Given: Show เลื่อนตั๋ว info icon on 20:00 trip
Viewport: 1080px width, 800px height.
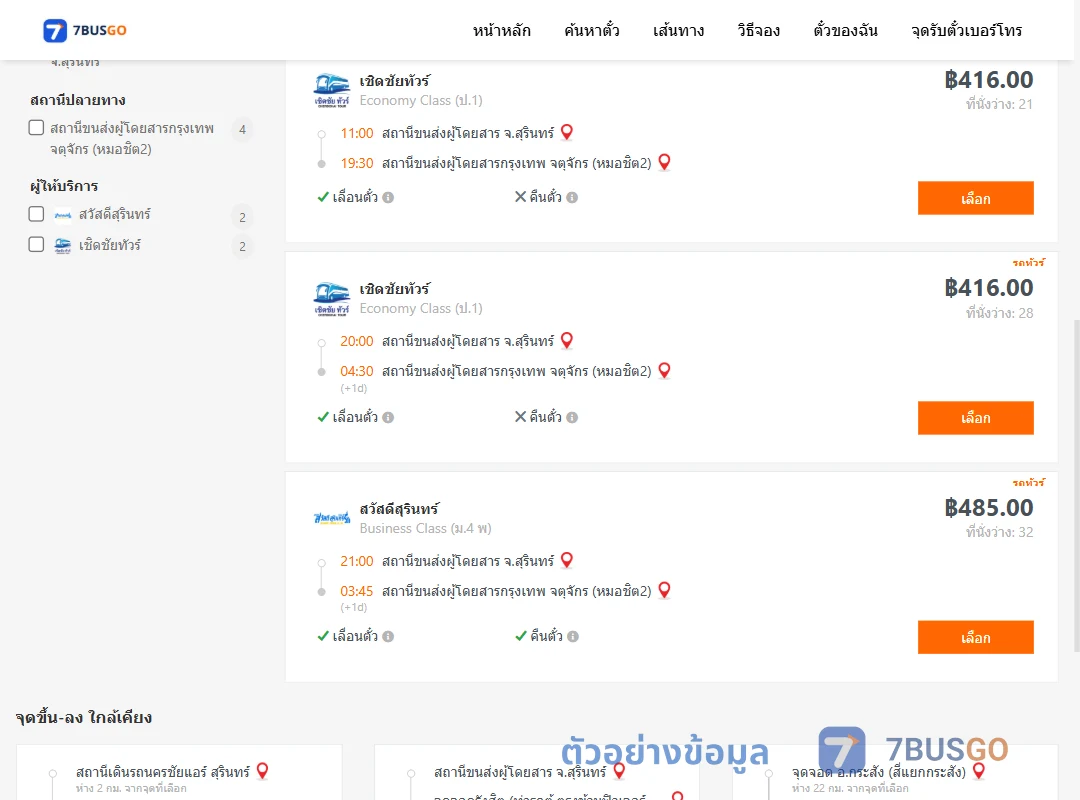Looking at the screenshot, I should [388, 417].
